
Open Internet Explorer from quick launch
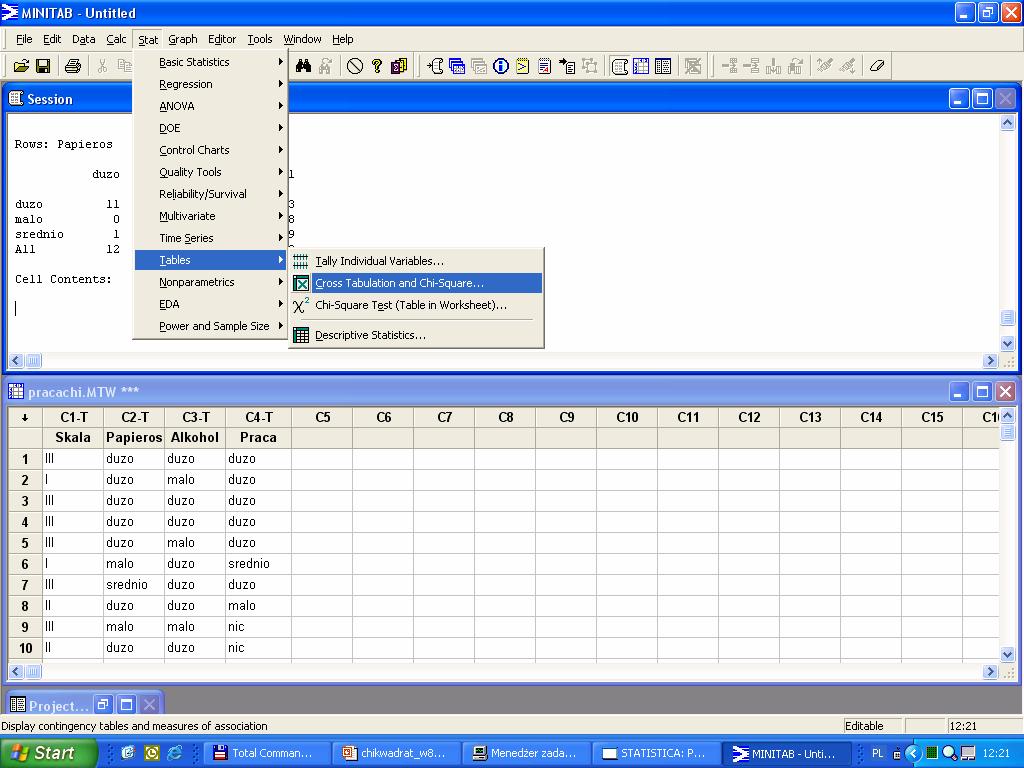point(175,753)
